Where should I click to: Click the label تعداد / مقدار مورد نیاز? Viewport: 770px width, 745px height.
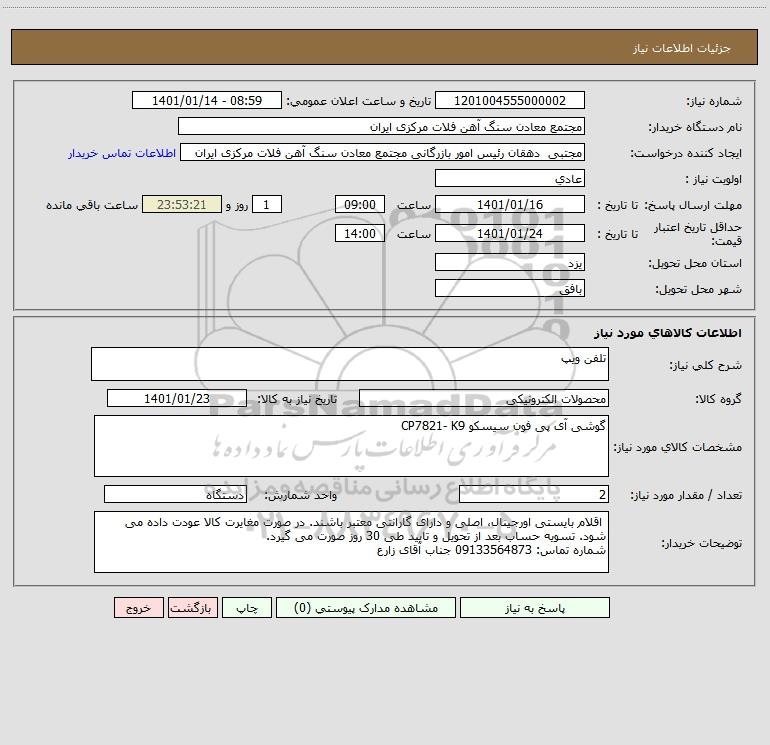[x=686, y=495]
